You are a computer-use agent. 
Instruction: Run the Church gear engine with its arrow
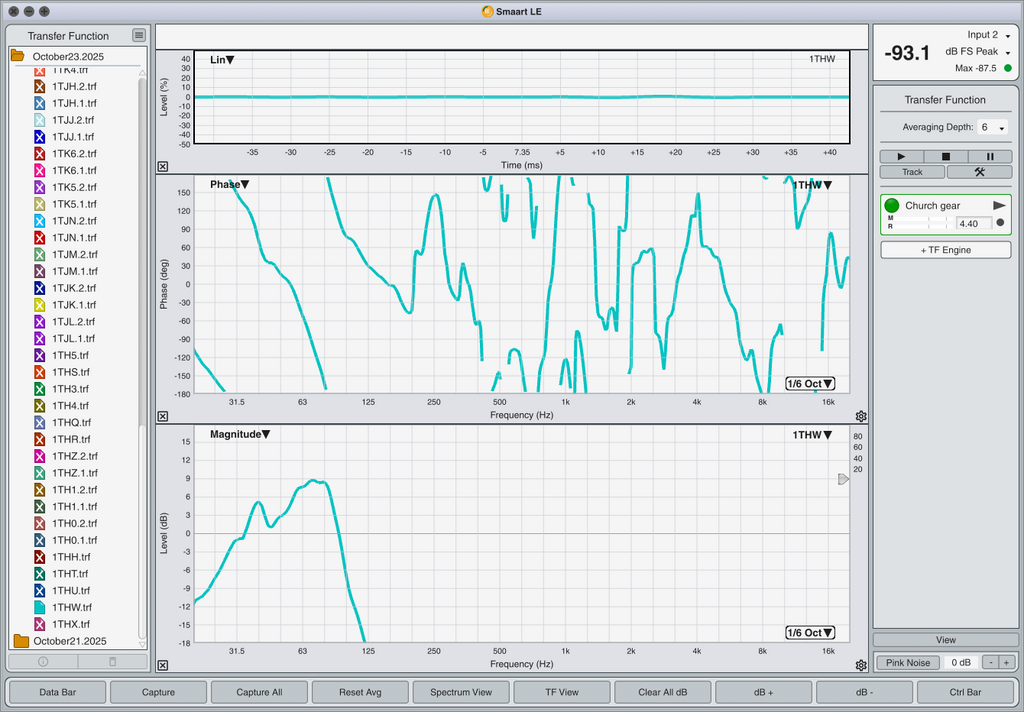[998, 205]
